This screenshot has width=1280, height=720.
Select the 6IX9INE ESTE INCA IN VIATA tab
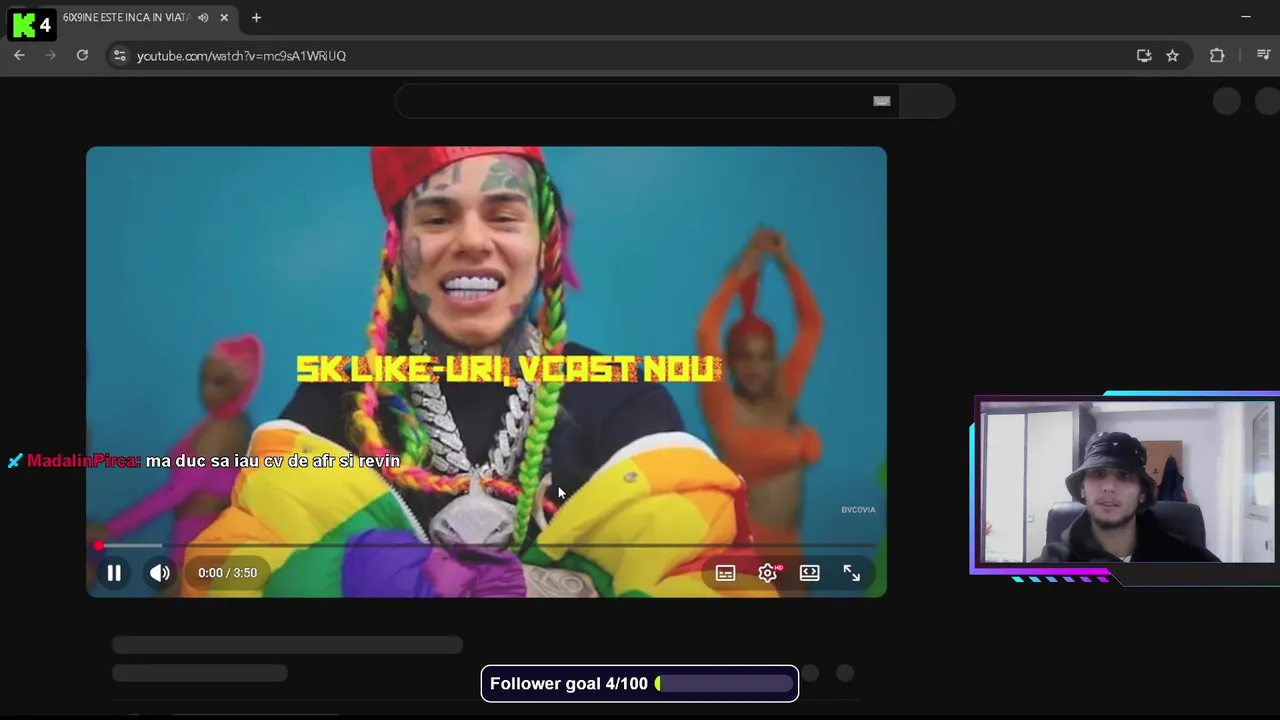125,17
